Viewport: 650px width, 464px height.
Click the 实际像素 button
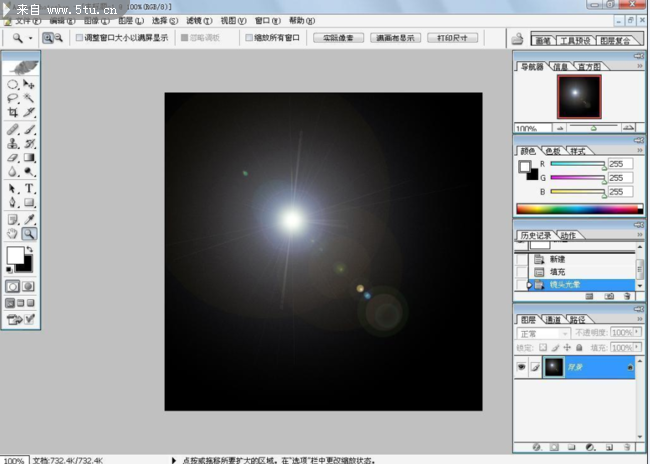click(x=338, y=37)
